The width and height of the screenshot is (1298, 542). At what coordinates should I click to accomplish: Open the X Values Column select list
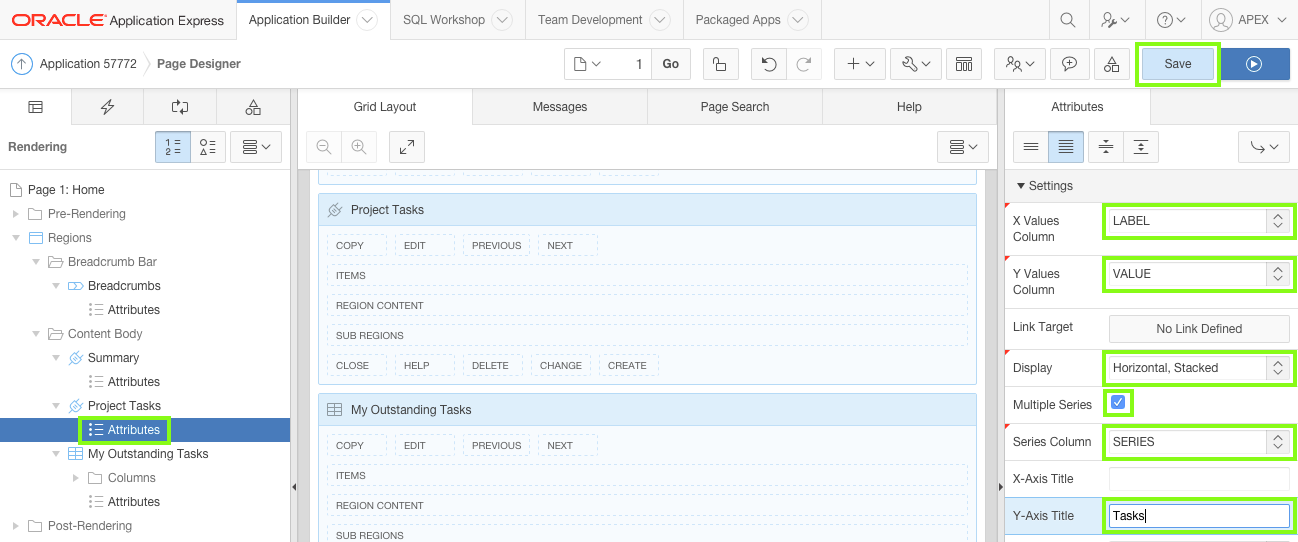click(1198, 221)
